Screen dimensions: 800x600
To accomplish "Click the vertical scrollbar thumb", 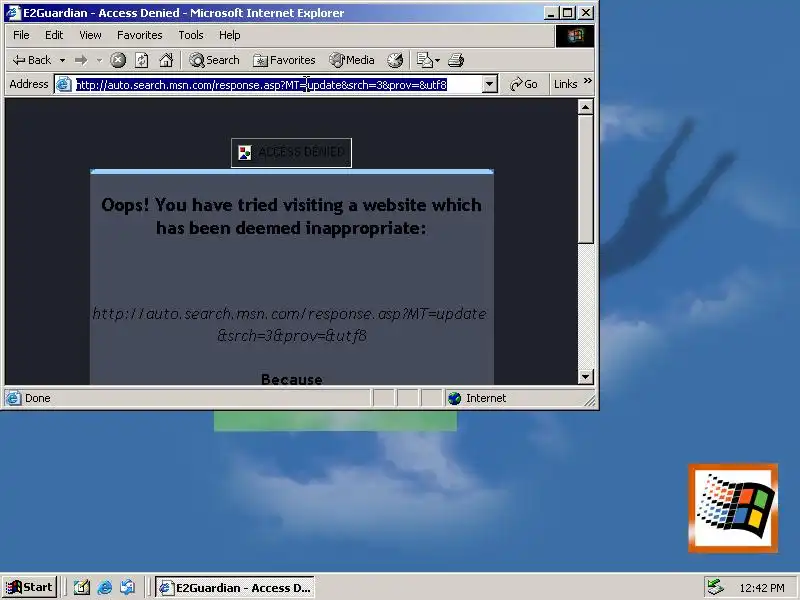I will (x=585, y=179).
